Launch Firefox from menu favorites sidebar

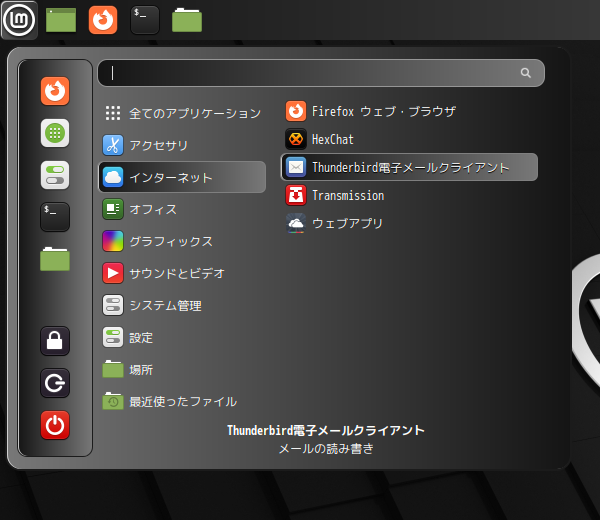pyautogui.click(x=55, y=91)
